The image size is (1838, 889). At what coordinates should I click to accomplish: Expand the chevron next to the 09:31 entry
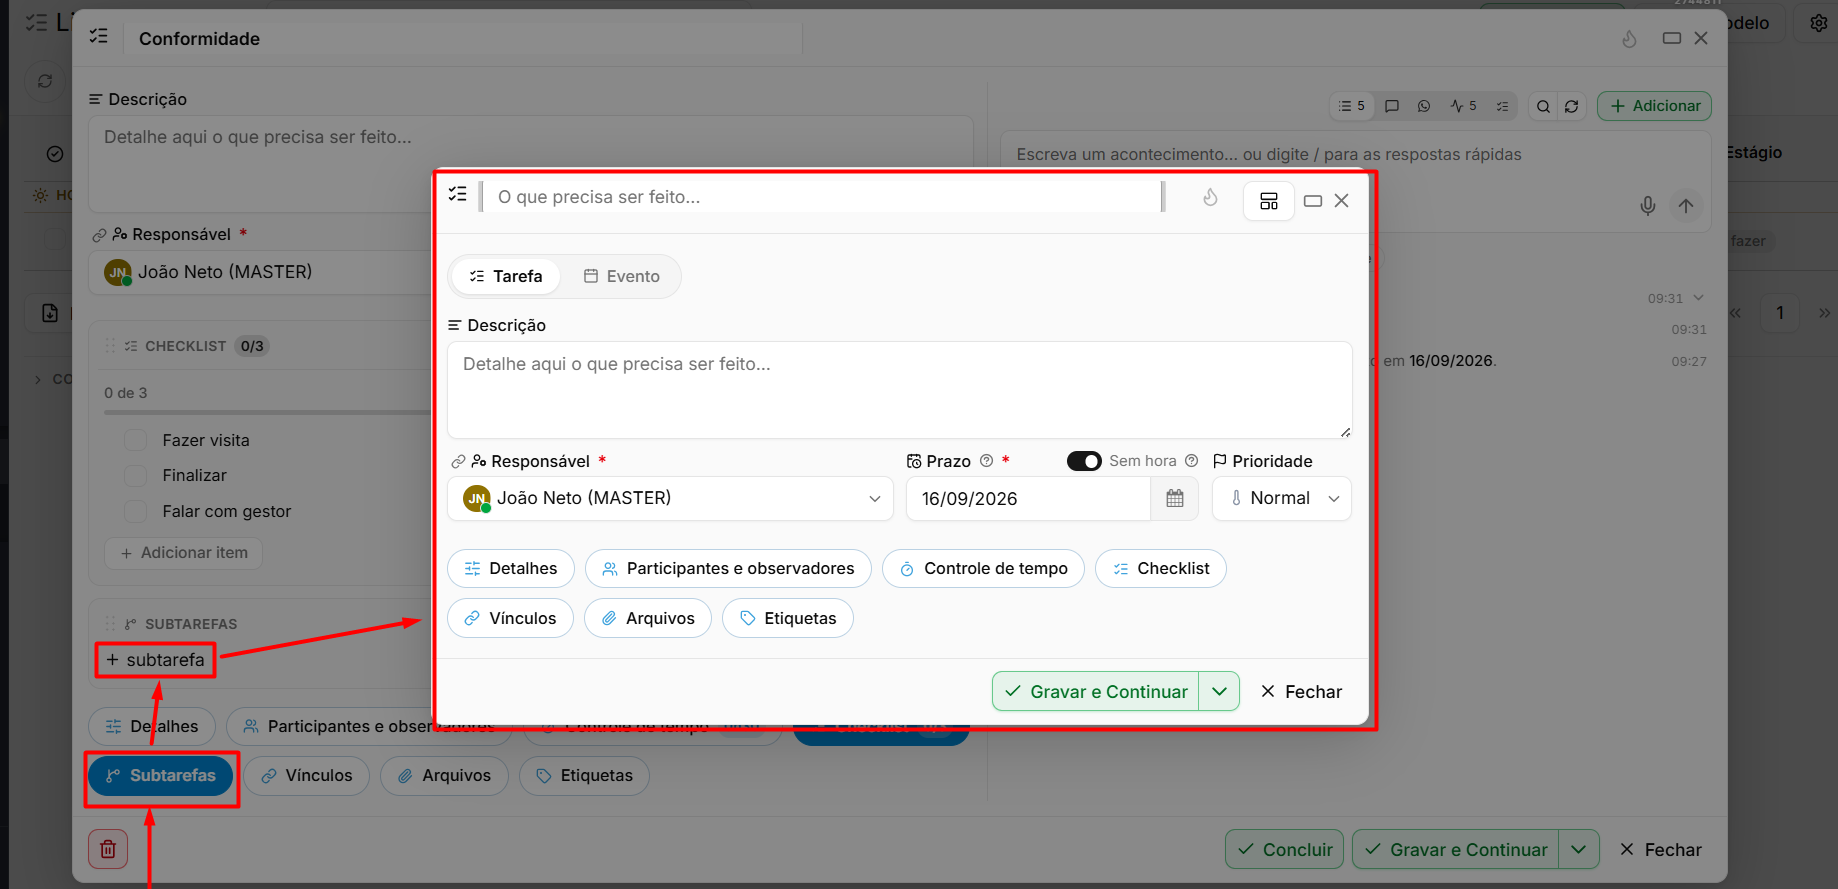(x=1698, y=298)
